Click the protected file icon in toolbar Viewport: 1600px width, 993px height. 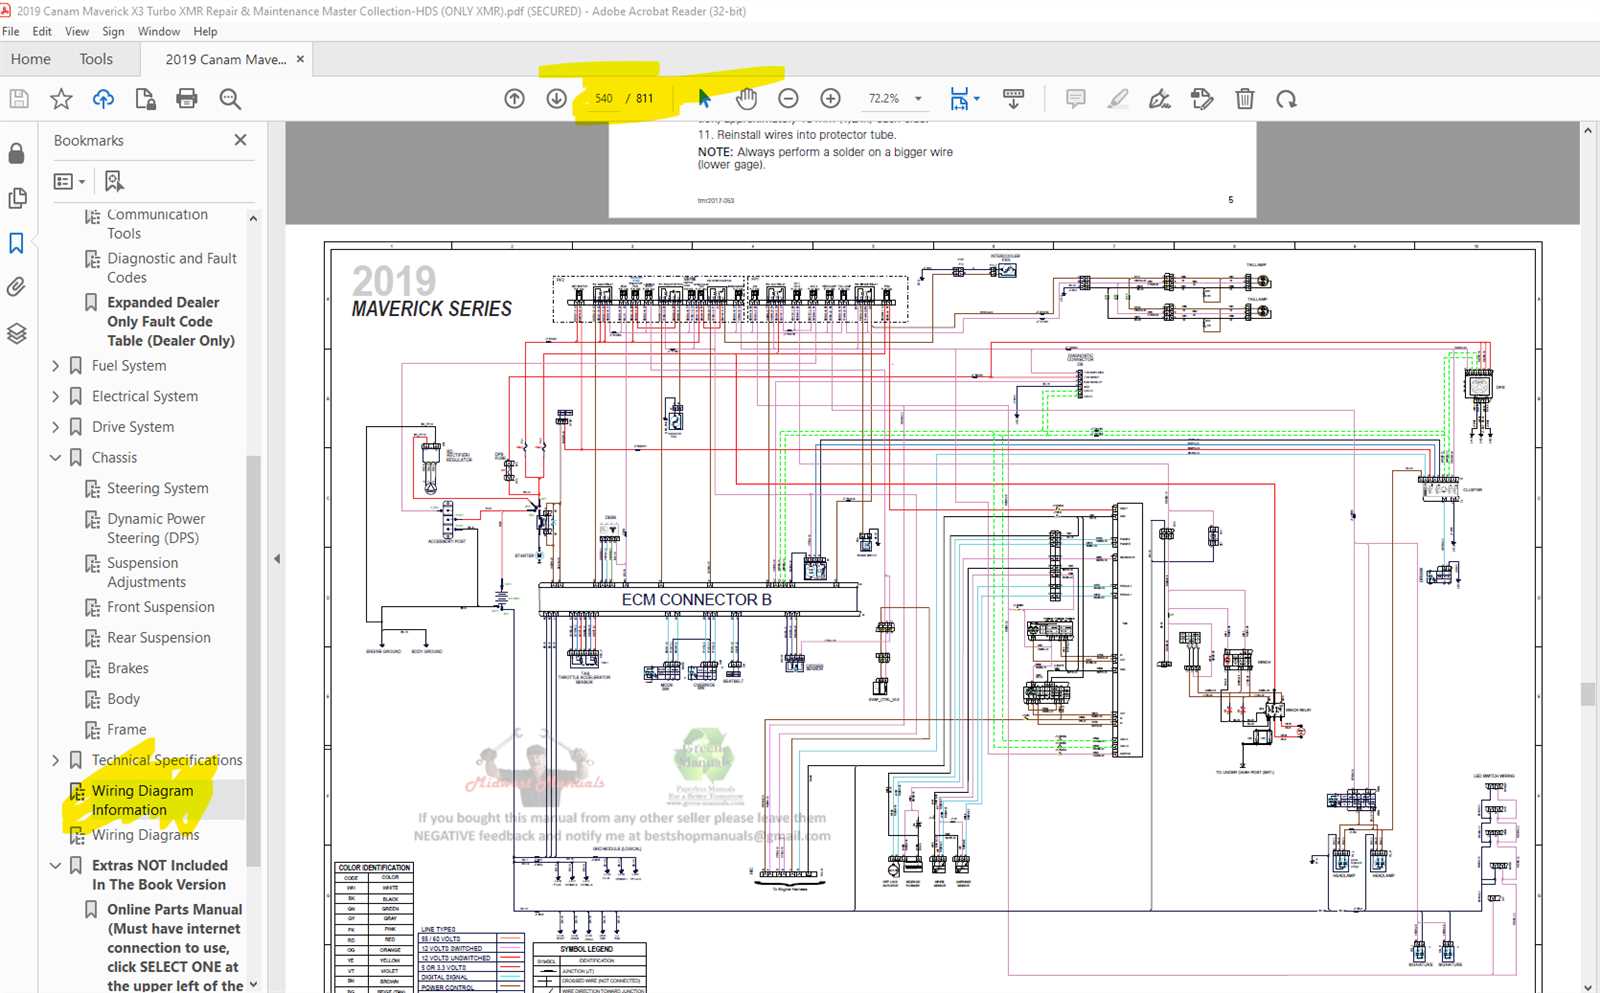[145, 98]
